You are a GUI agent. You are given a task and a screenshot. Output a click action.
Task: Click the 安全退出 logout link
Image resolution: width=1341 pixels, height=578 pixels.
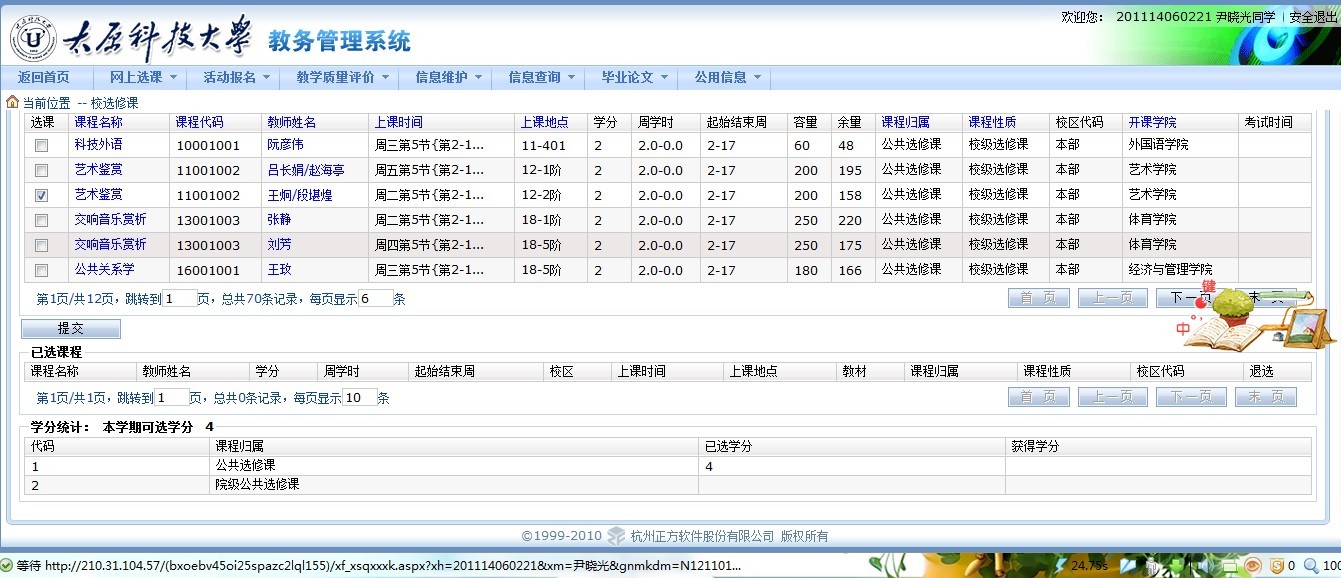coord(1314,17)
